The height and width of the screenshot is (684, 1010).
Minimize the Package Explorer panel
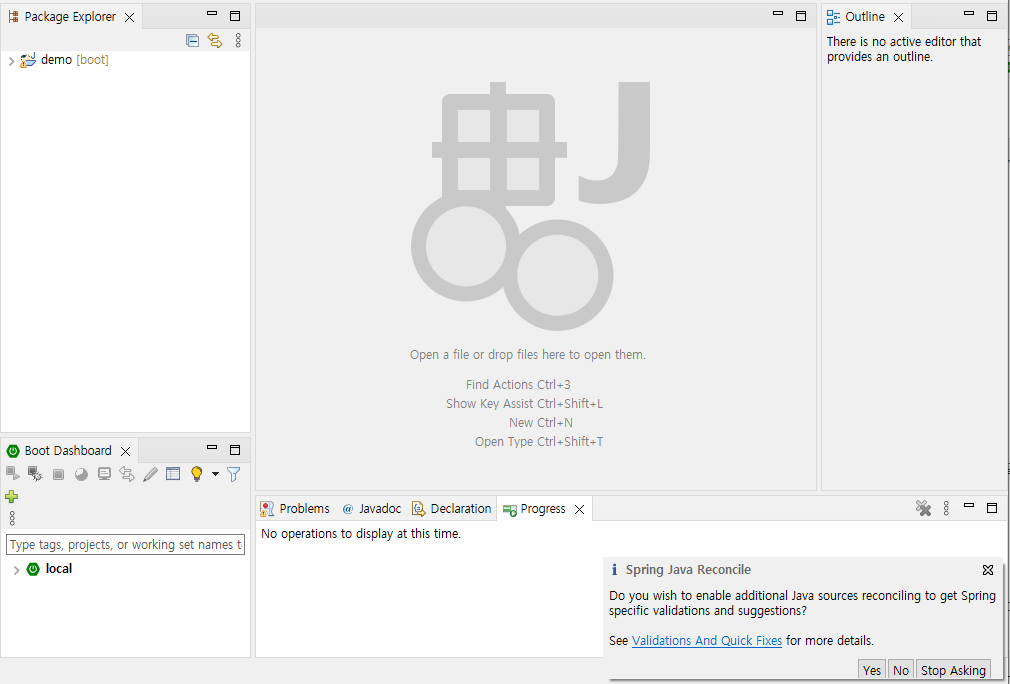coord(212,14)
